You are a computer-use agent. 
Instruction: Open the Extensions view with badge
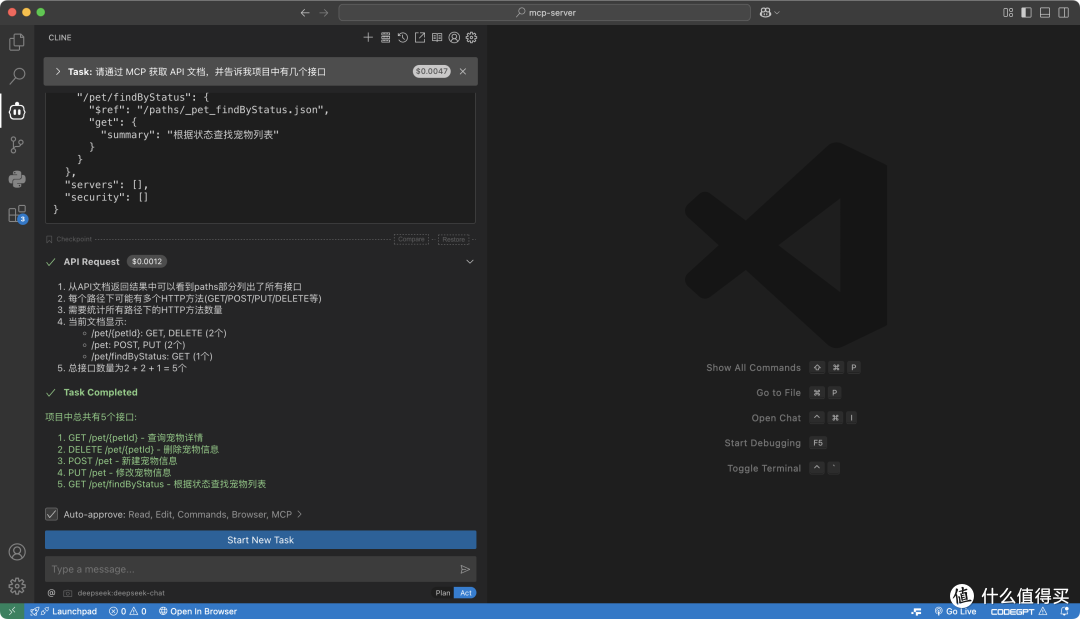point(17,214)
